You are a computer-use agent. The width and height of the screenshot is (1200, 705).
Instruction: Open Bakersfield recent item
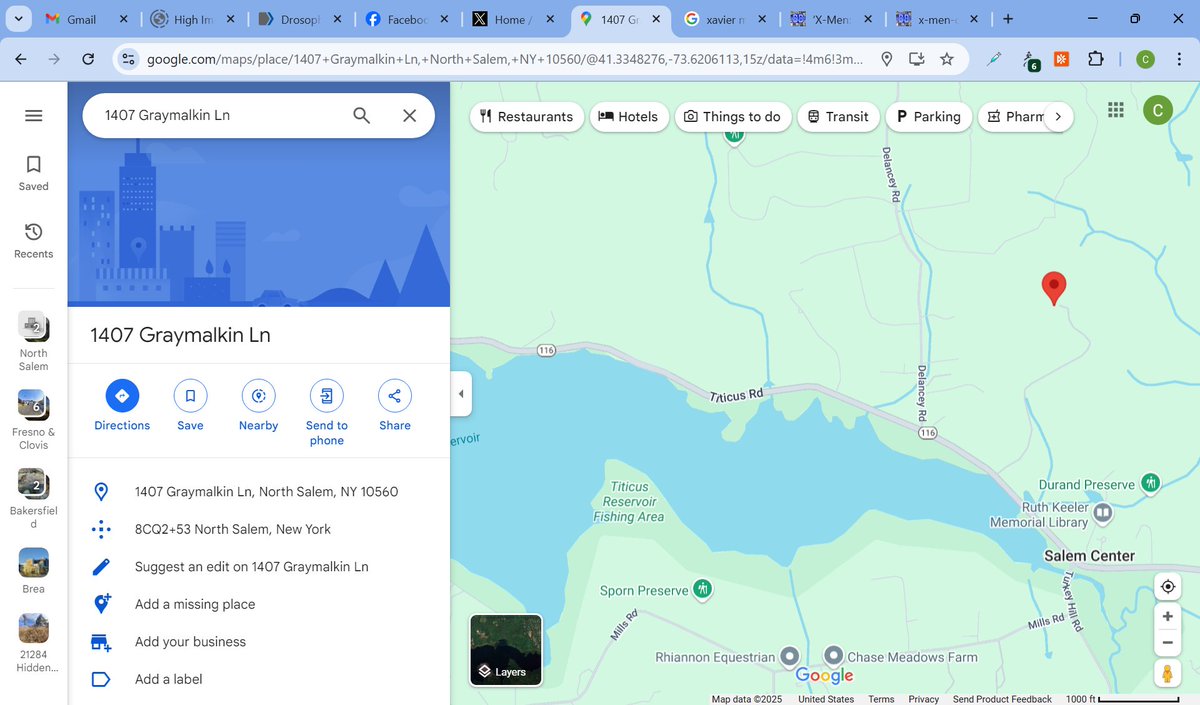pos(33,499)
